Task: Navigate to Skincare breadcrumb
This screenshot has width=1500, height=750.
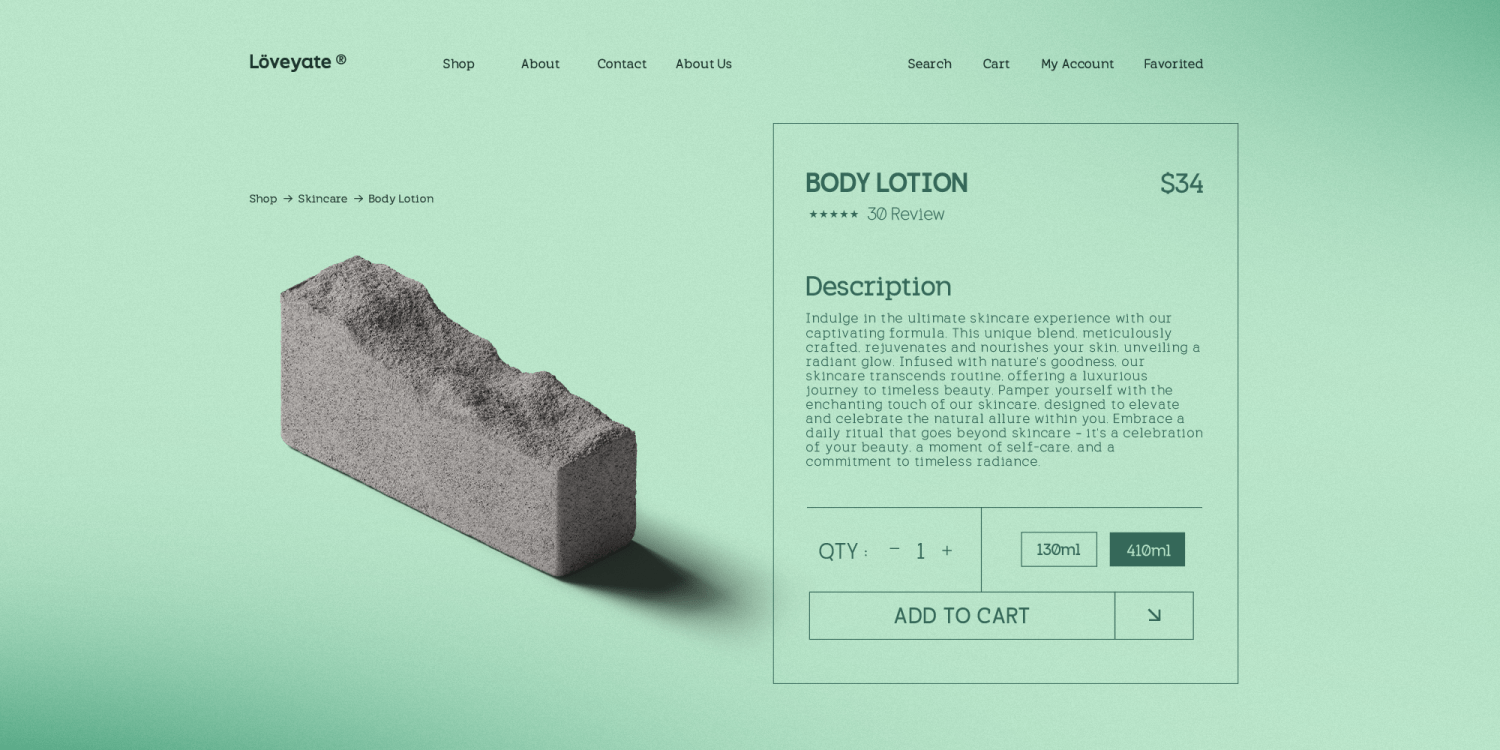Action: [x=322, y=199]
